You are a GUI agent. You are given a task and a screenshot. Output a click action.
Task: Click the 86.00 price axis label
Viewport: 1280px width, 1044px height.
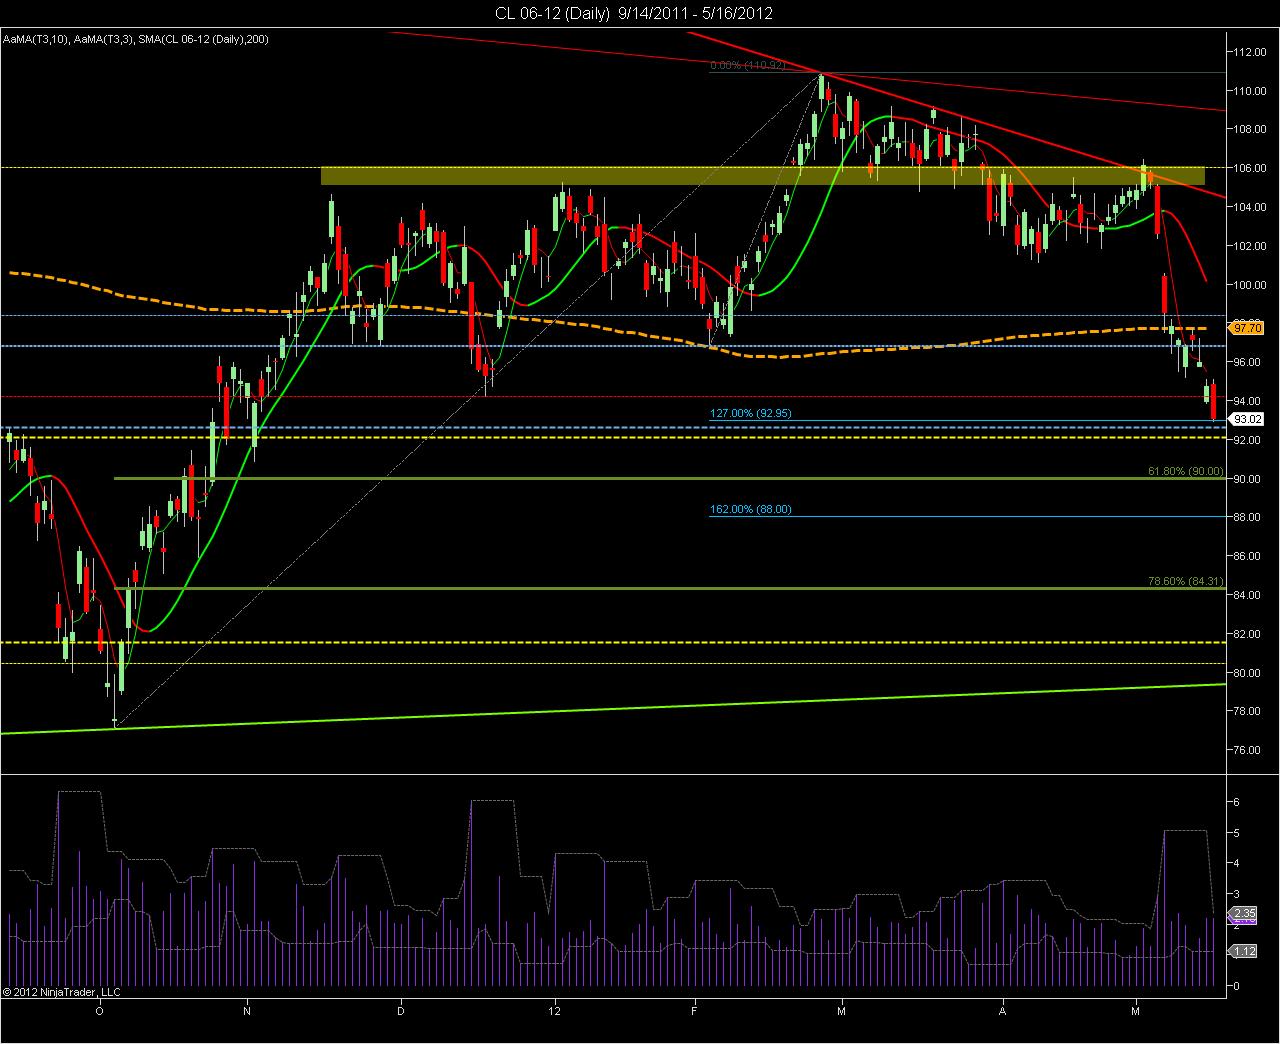click(x=1248, y=556)
